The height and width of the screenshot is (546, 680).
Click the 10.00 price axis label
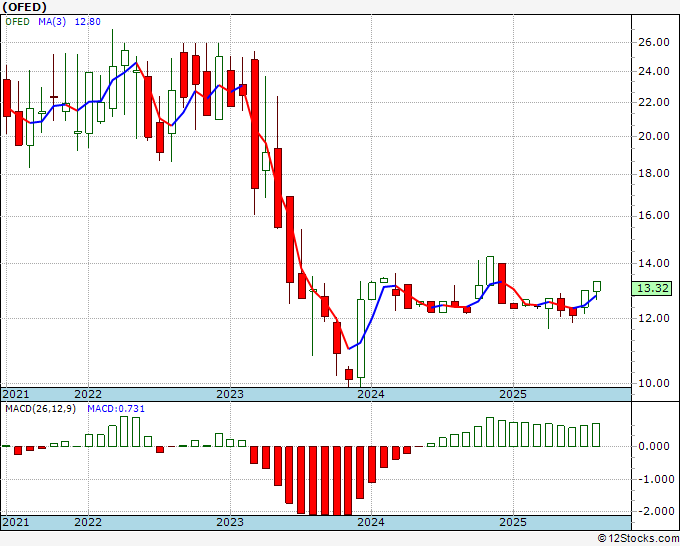654,383
